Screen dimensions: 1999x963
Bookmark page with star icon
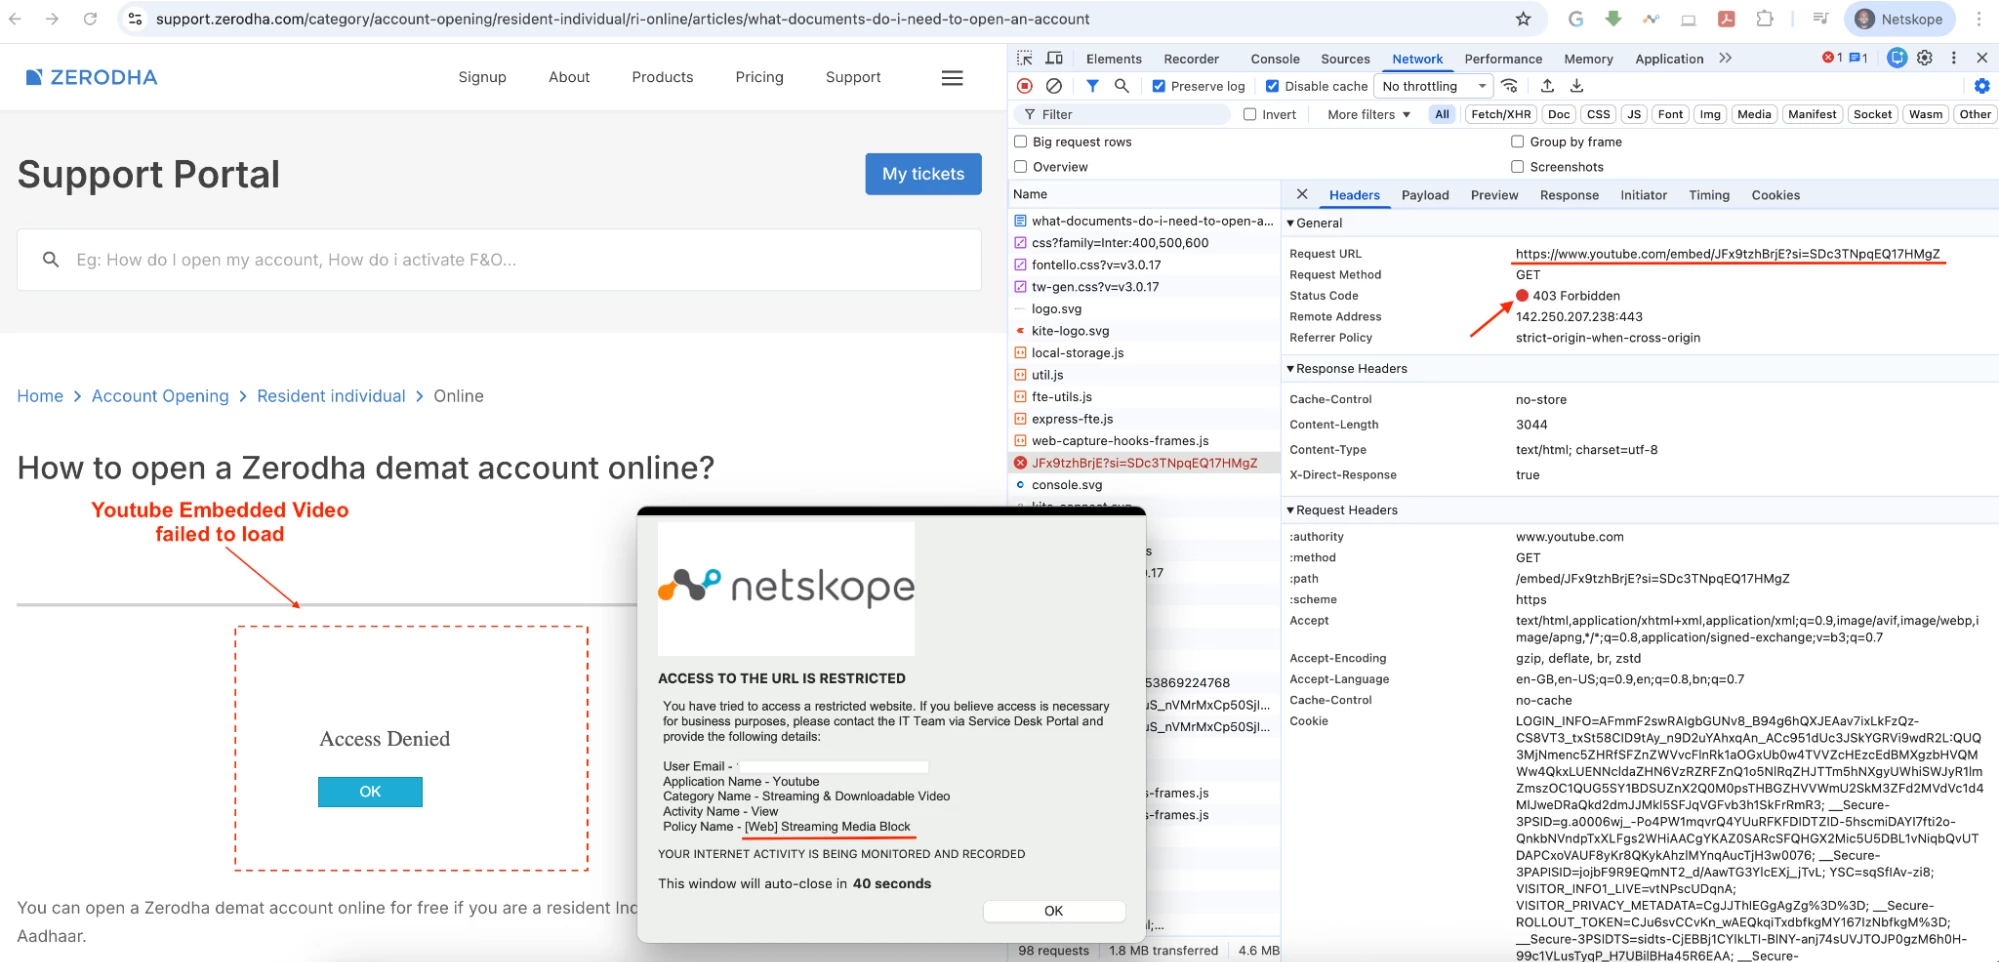point(1523,19)
